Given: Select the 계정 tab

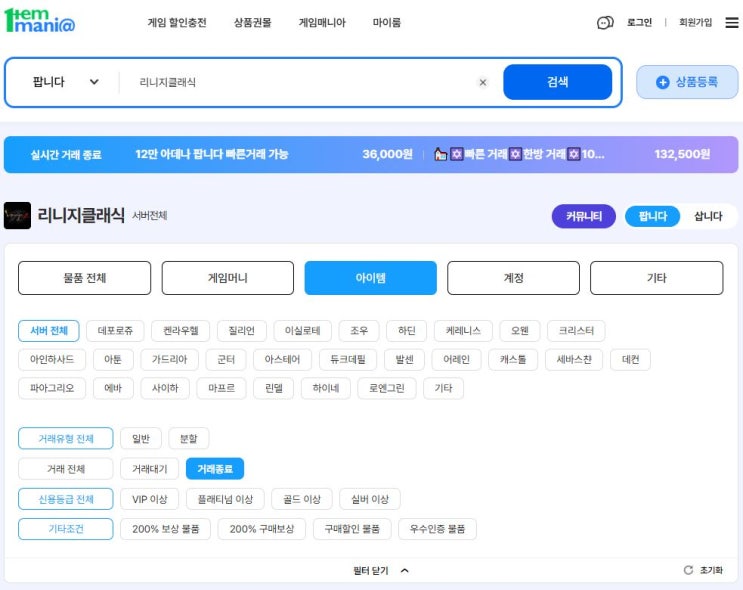Looking at the screenshot, I should 513,278.
